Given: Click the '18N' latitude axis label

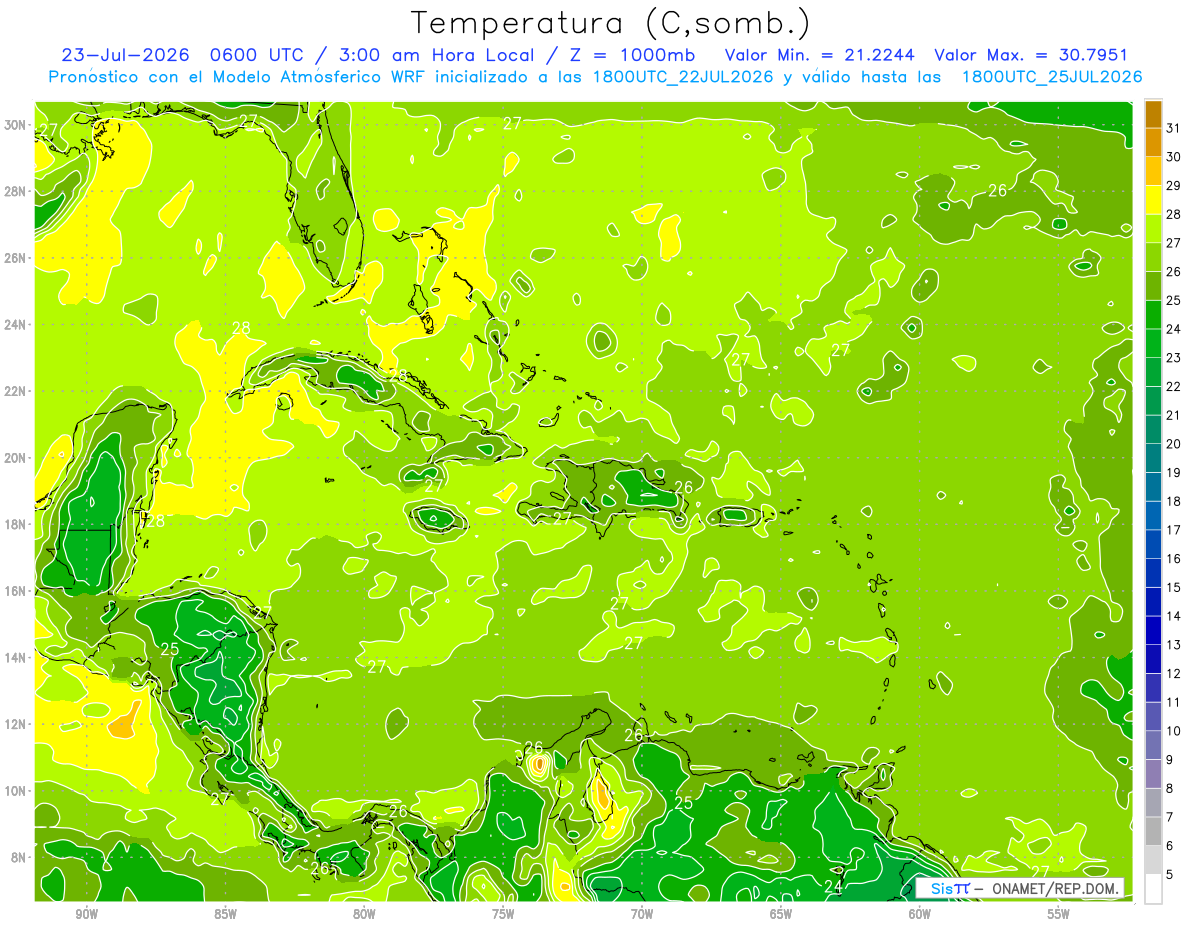Looking at the screenshot, I should click(x=15, y=524).
